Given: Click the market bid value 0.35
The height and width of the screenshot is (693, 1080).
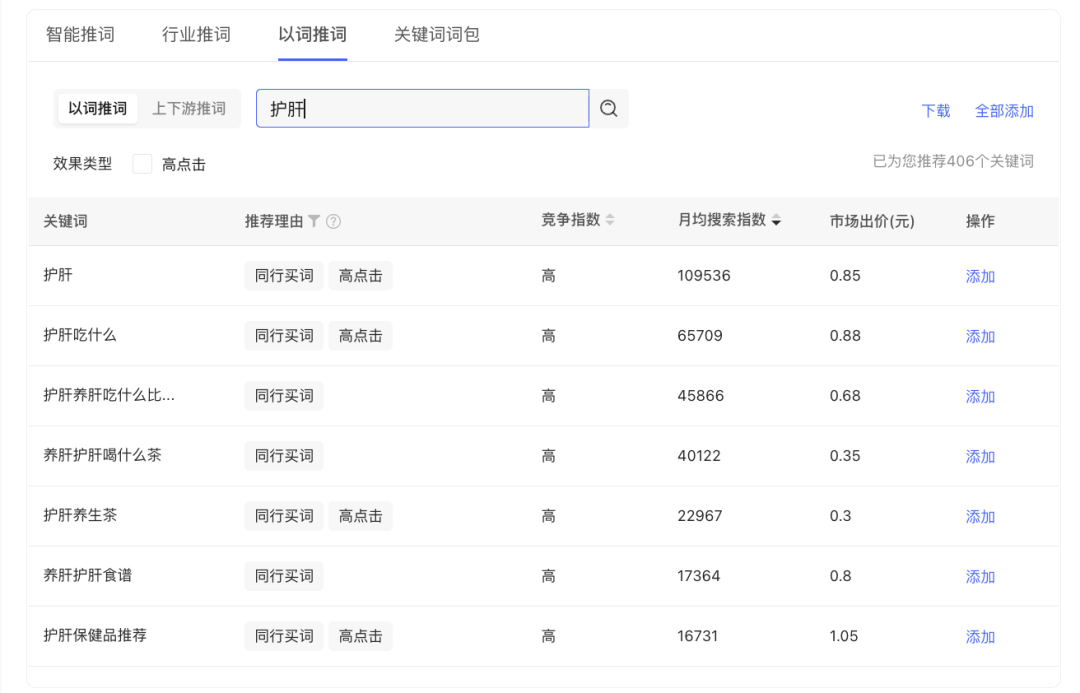Looking at the screenshot, I should (845, 455).
